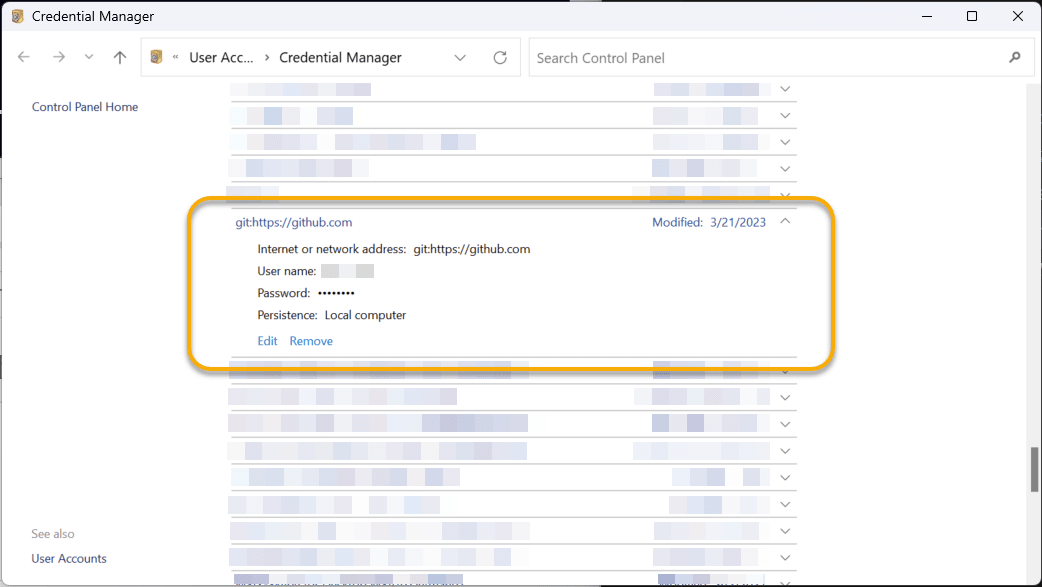Click the vertical scrollbar thumb
1042x587 pixels.
[1034, 469]
